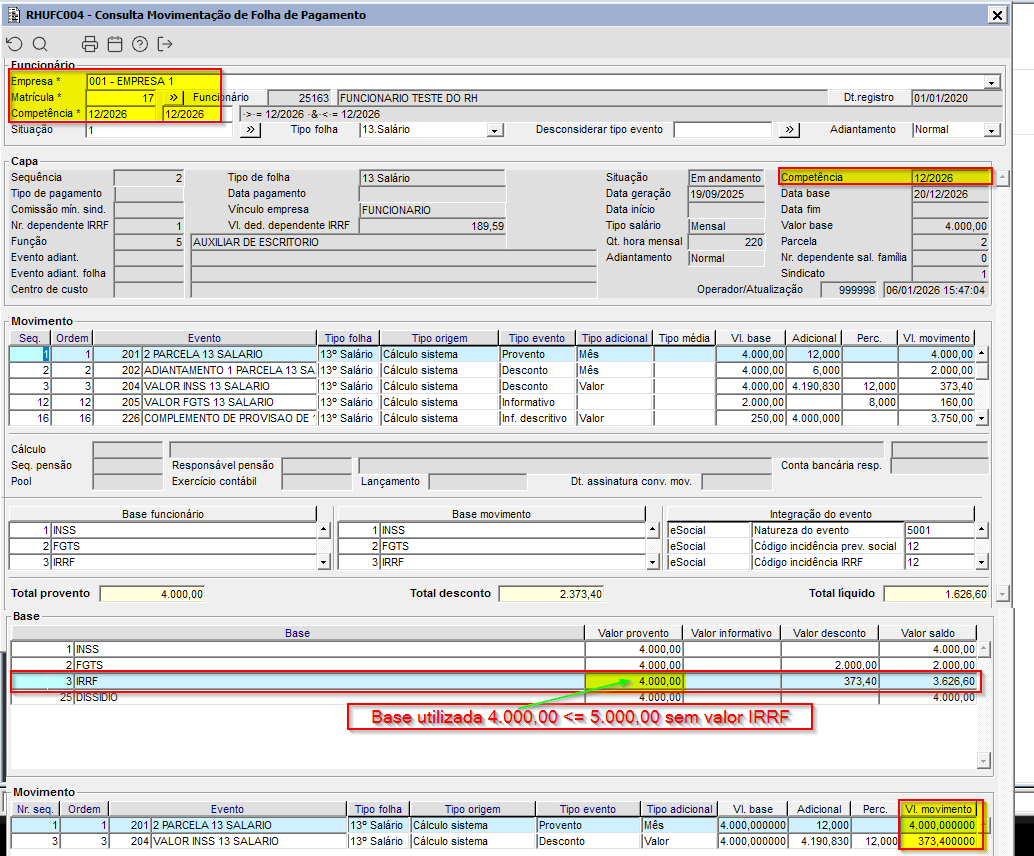Click the Total líquido value field
This screenshot has height=856, width=1034.
[936, 594]
